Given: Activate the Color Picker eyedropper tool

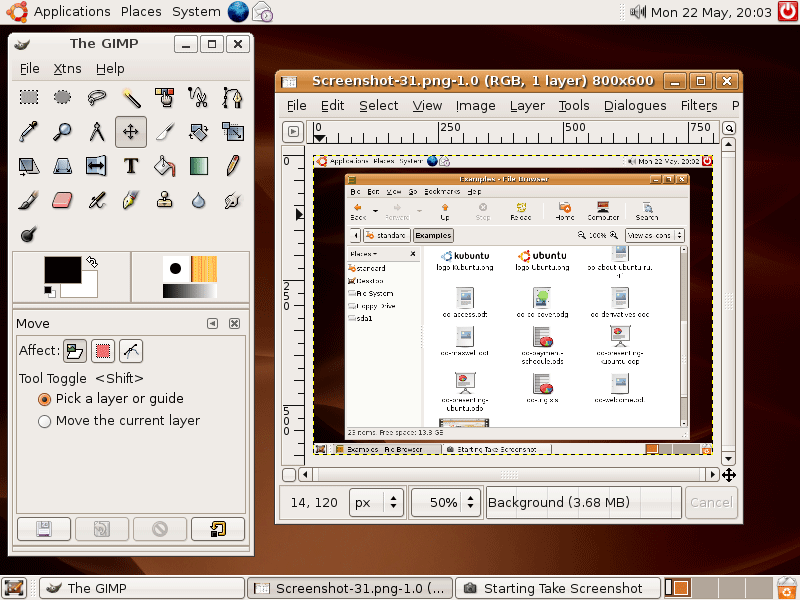Looking at the screenshot, I should coord(28,131).
